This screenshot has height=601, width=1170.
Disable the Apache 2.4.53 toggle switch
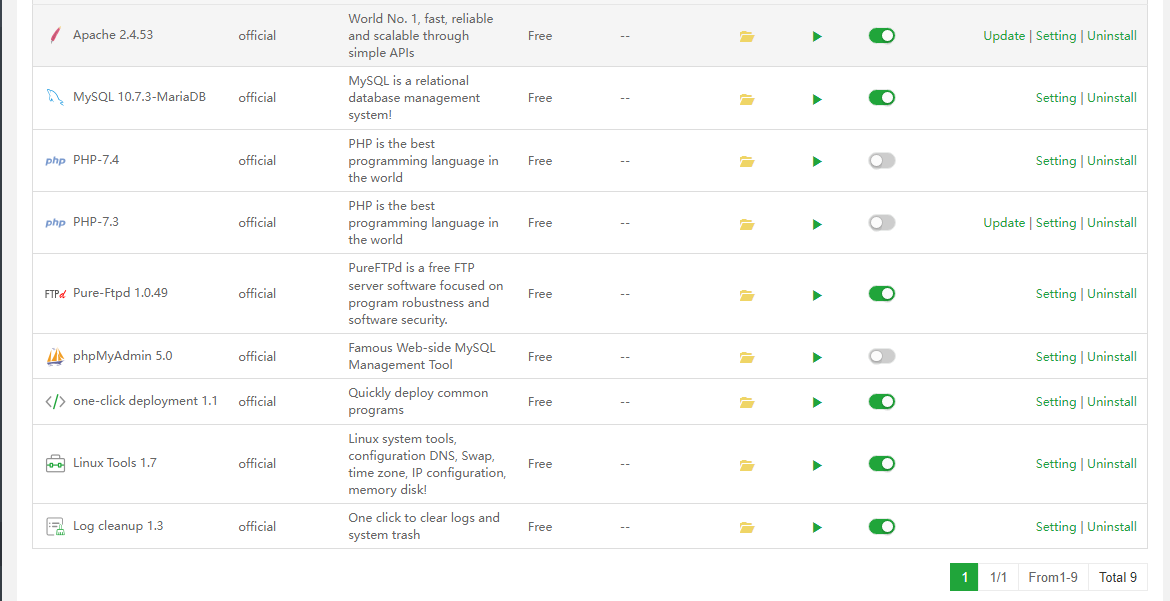coord(881,36)
